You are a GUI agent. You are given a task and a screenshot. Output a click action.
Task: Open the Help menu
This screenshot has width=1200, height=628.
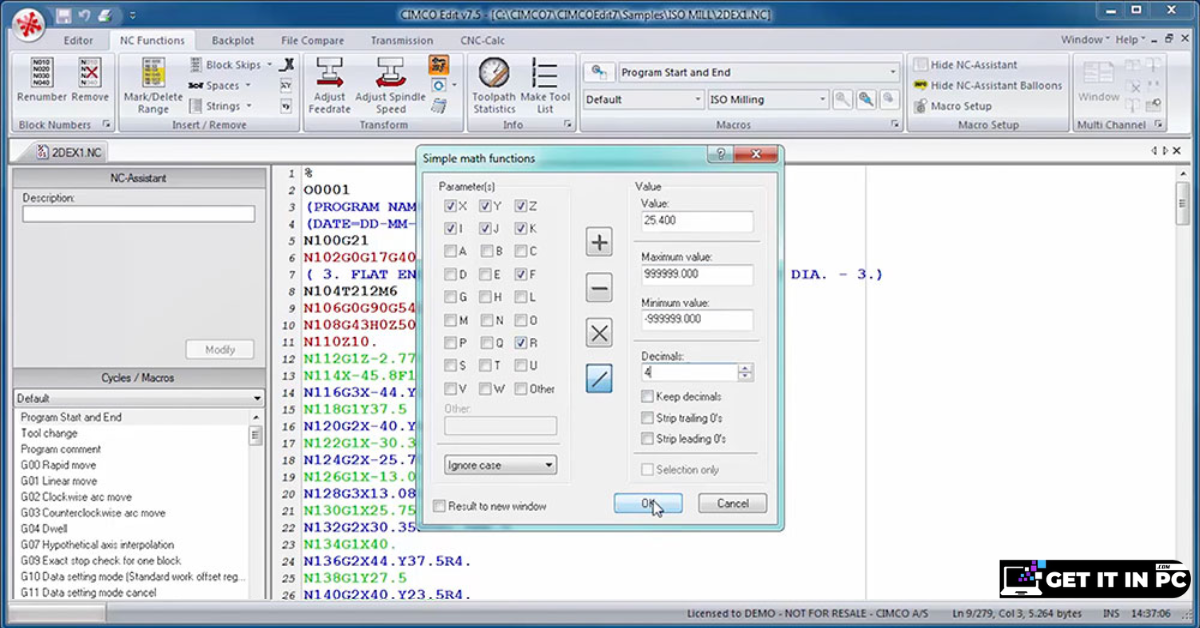pos(1130,40)
